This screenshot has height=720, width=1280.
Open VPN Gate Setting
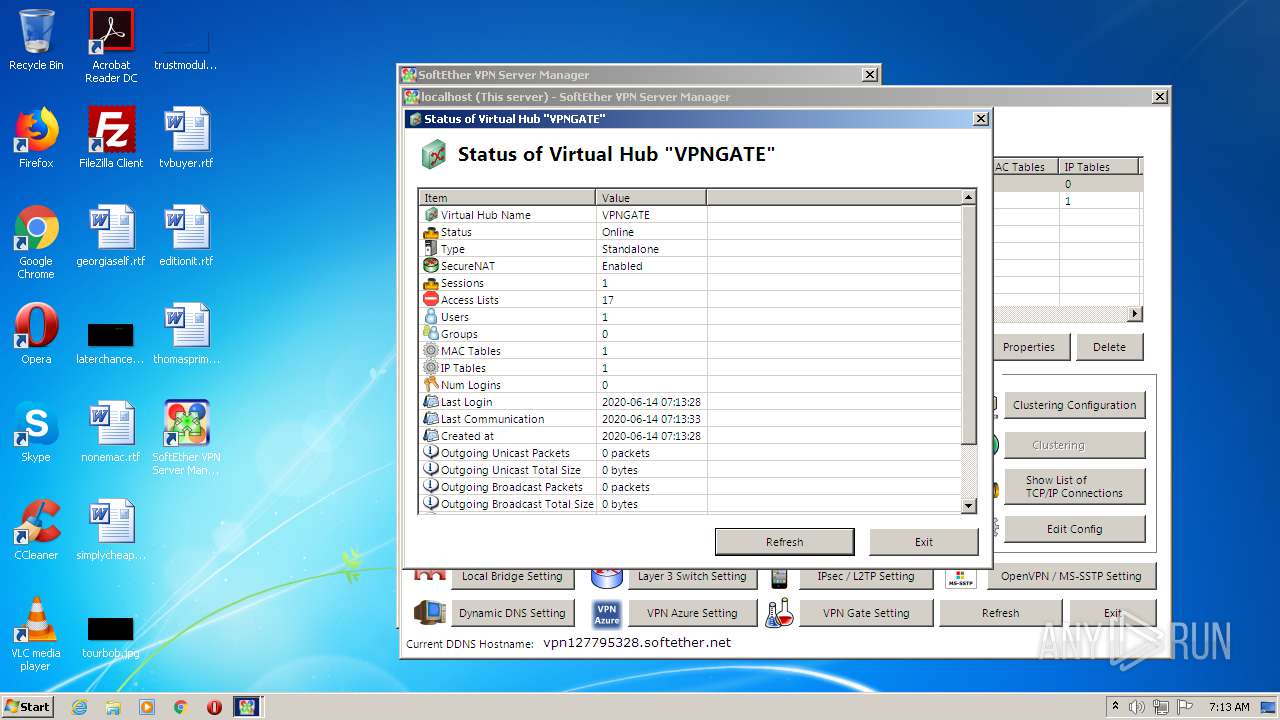[x=866, y=613]
